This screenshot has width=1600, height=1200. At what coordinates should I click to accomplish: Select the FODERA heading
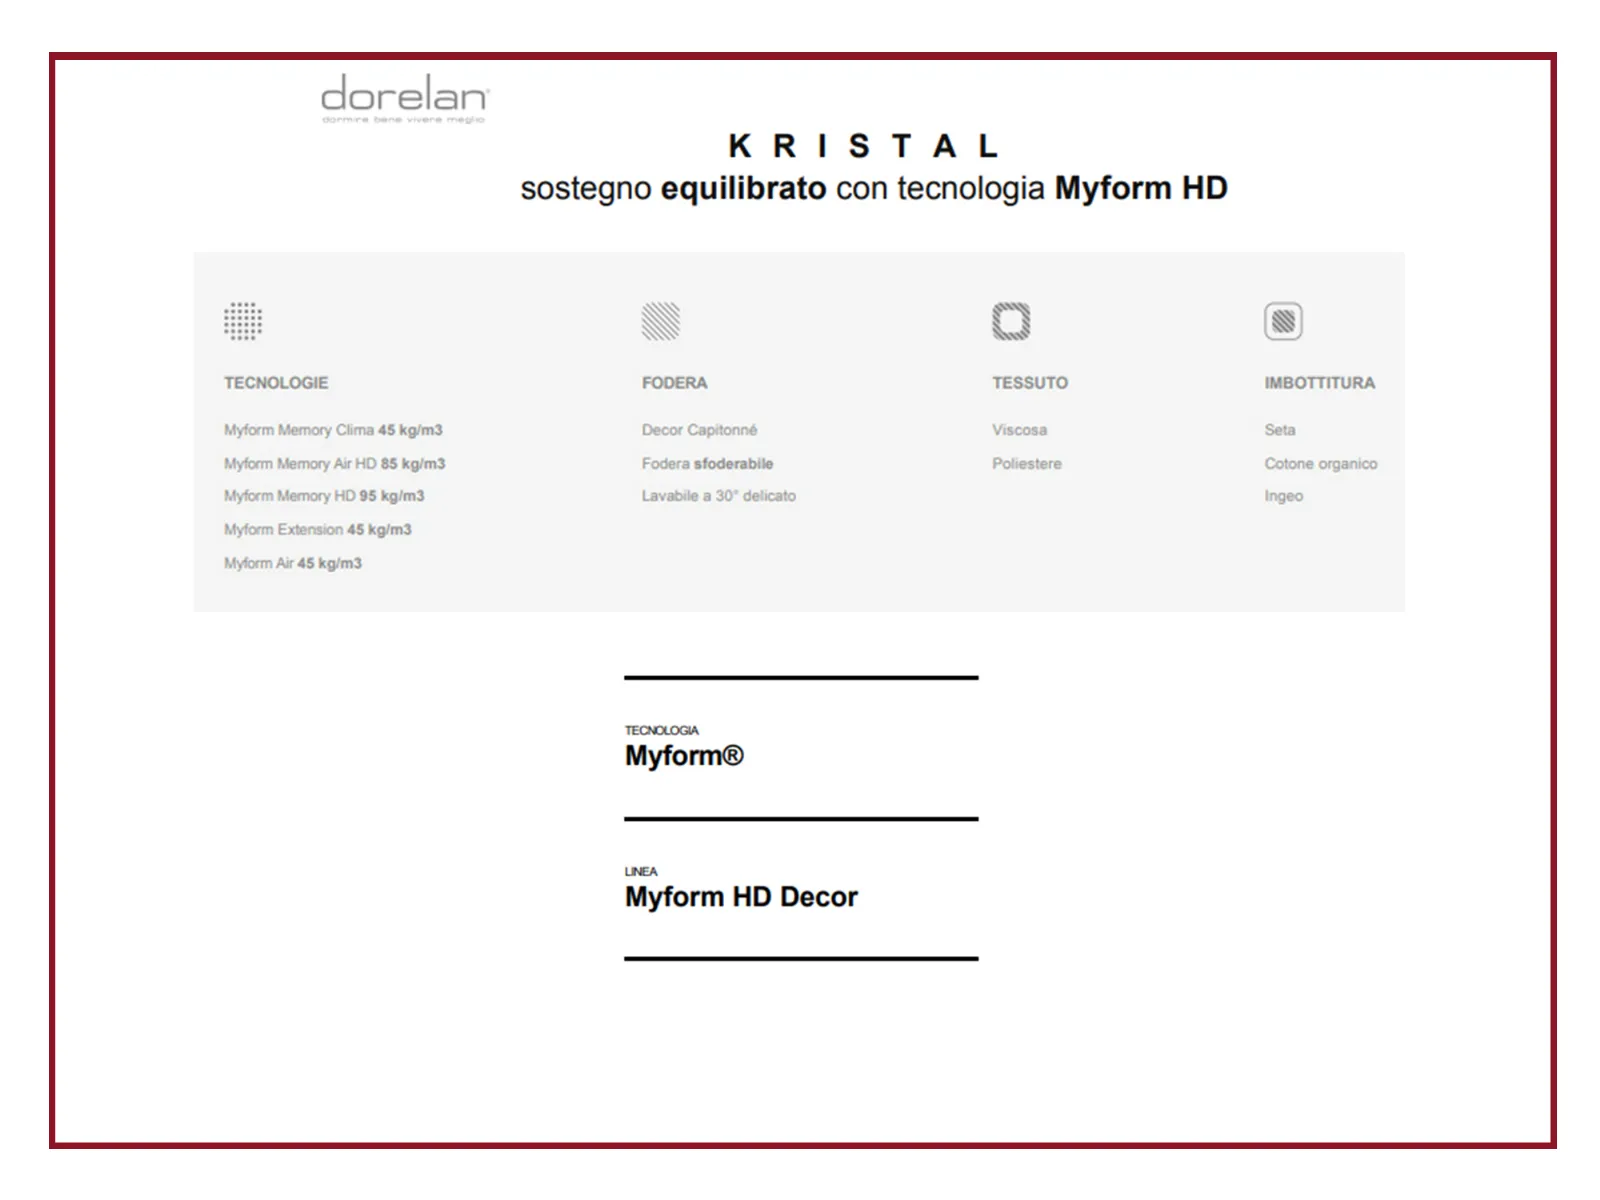[x=674, y=383]
